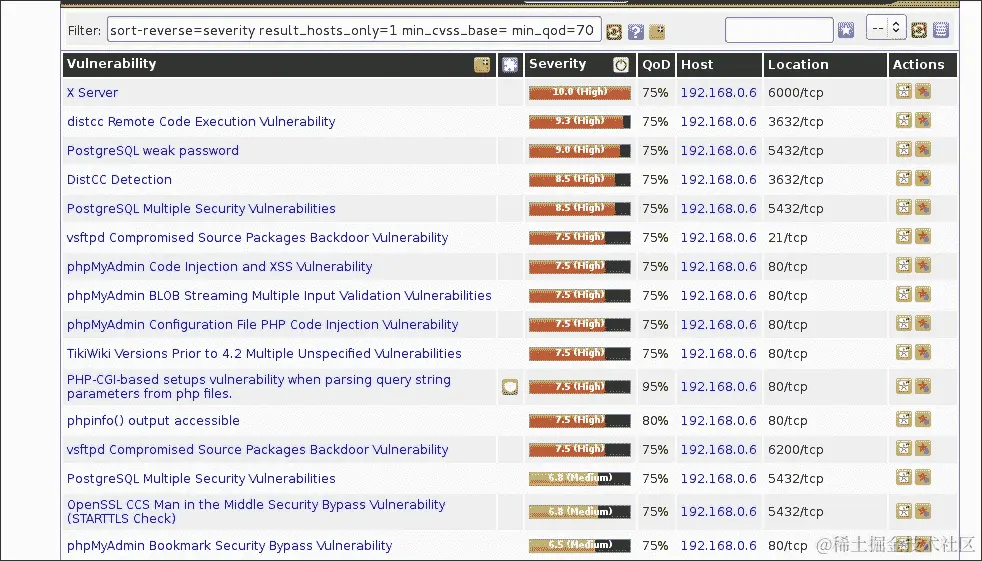Add note icon for phpMyAdmin Code Injection row
982x561 pixels.
(x=903, y=265)
